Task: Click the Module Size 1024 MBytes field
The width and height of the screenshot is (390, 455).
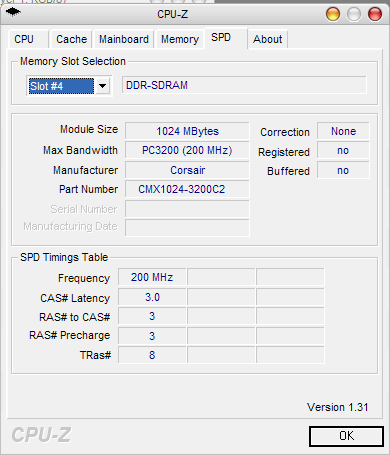Action: tap(187, 131)
